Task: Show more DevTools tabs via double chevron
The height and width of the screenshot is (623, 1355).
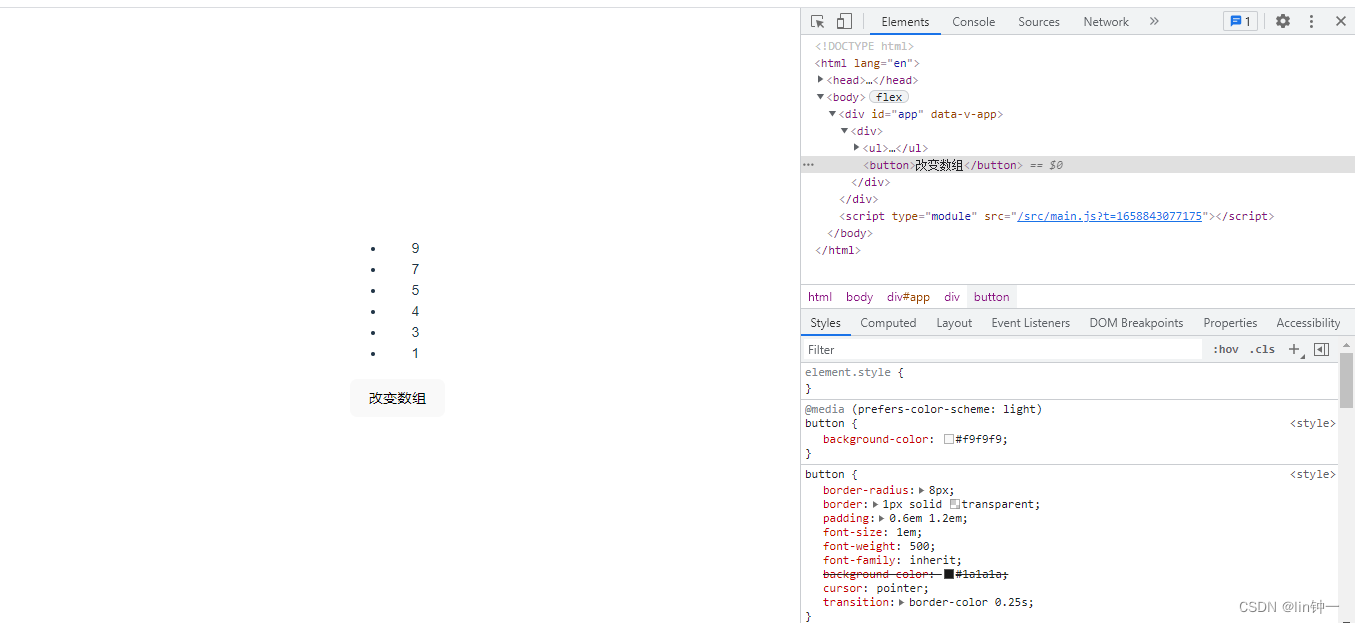Action: tap(1154, 21)
